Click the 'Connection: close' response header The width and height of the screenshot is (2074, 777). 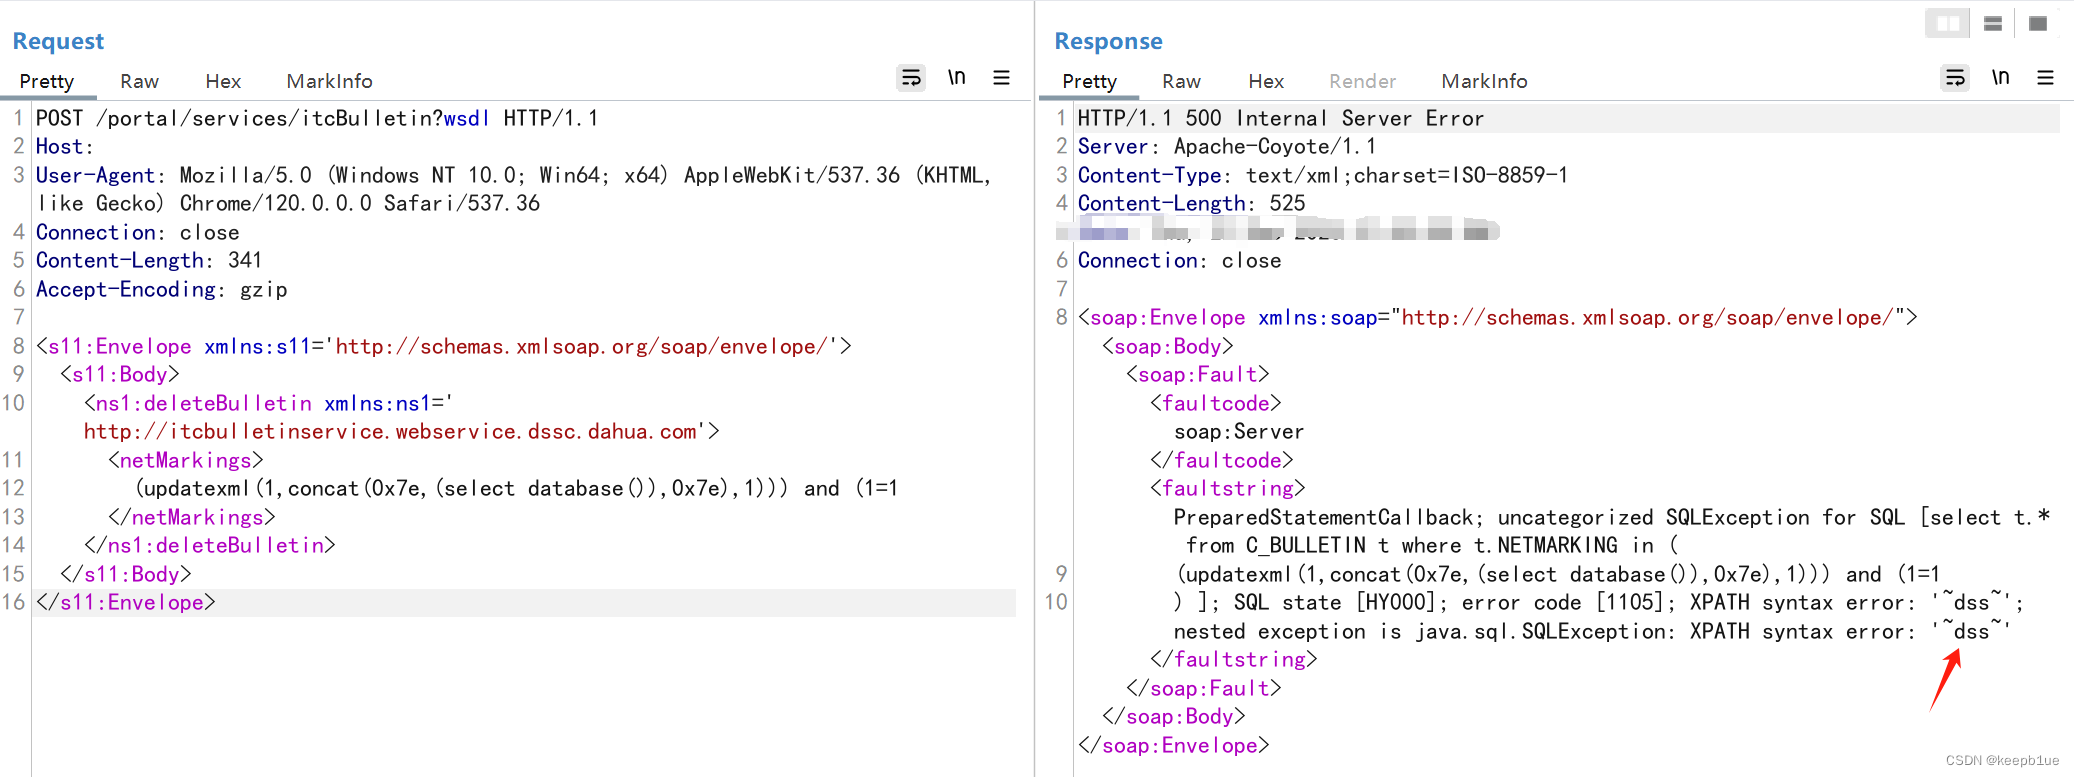(1180, 260)
